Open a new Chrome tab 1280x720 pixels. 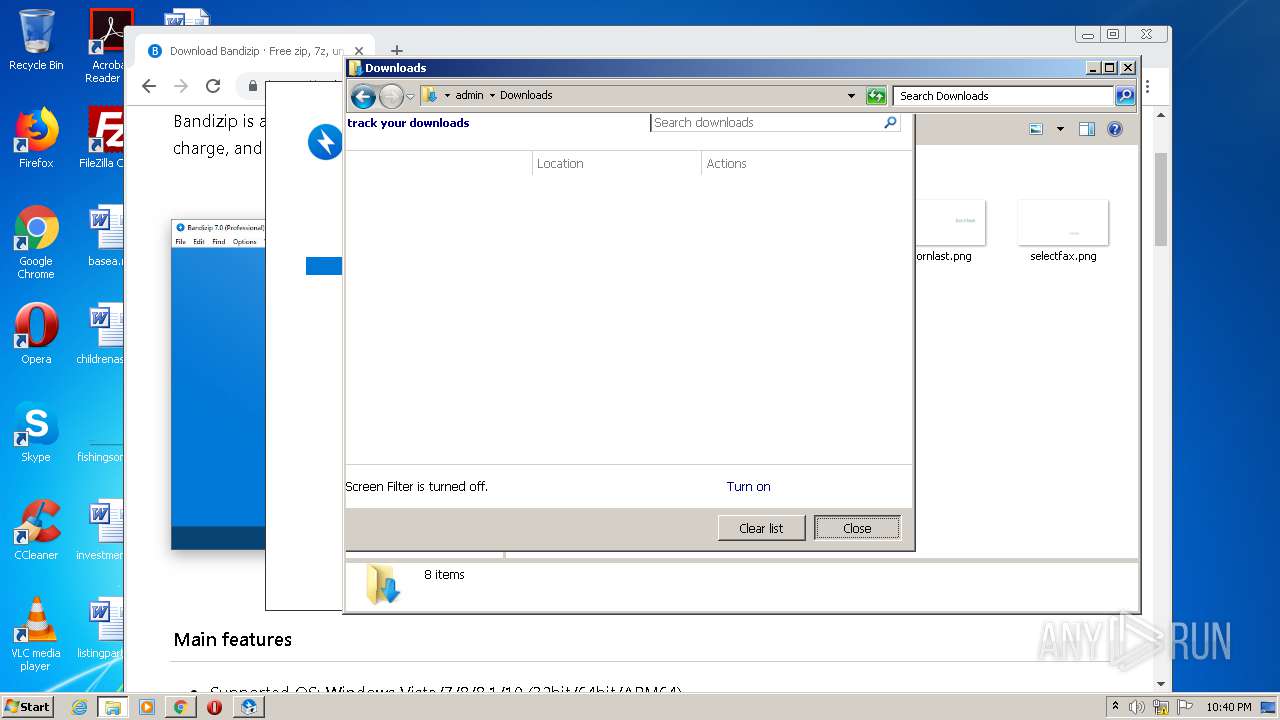point(397,51)
